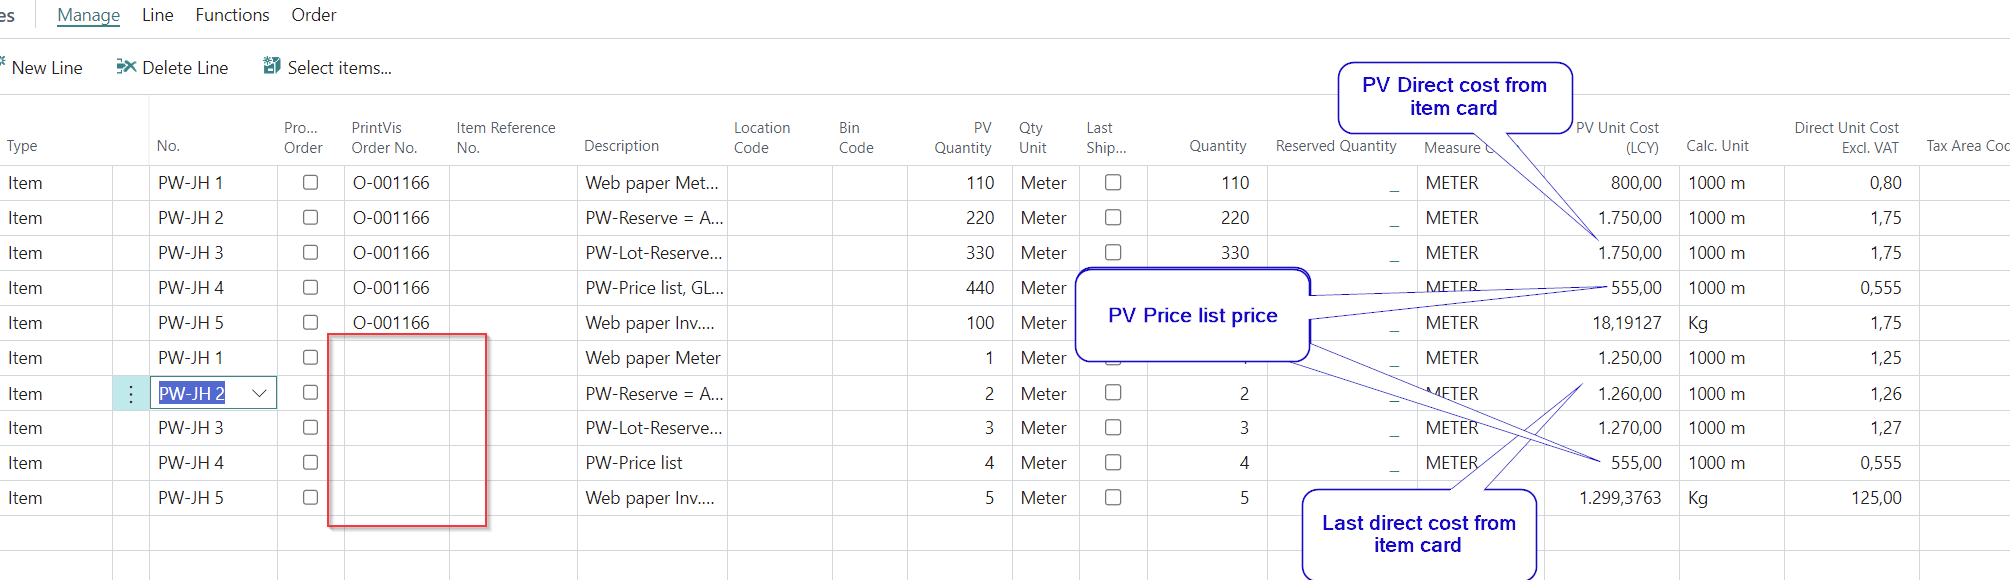This screenshot has width=2010, height=580.
Task: Toggle Last Ship checkbox for quantity 5 row
Action: point(1113,498)
